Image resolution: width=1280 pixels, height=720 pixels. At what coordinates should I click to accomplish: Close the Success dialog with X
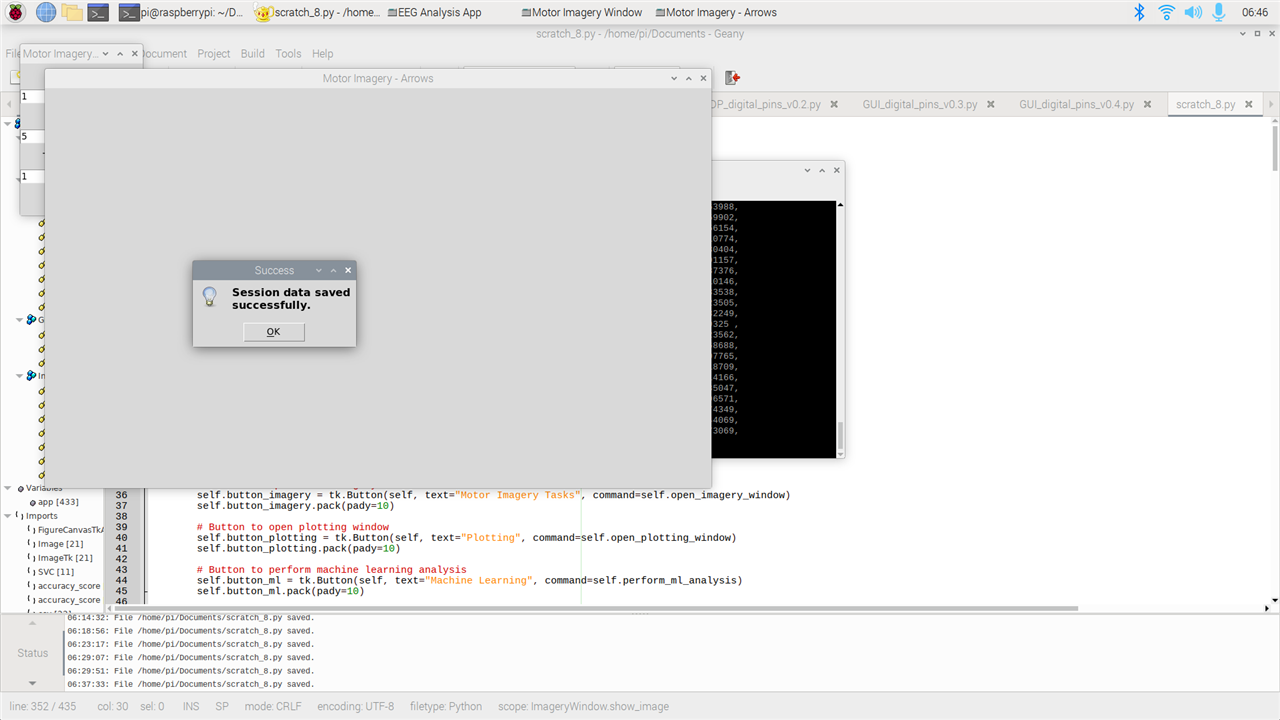click(348, 270)
